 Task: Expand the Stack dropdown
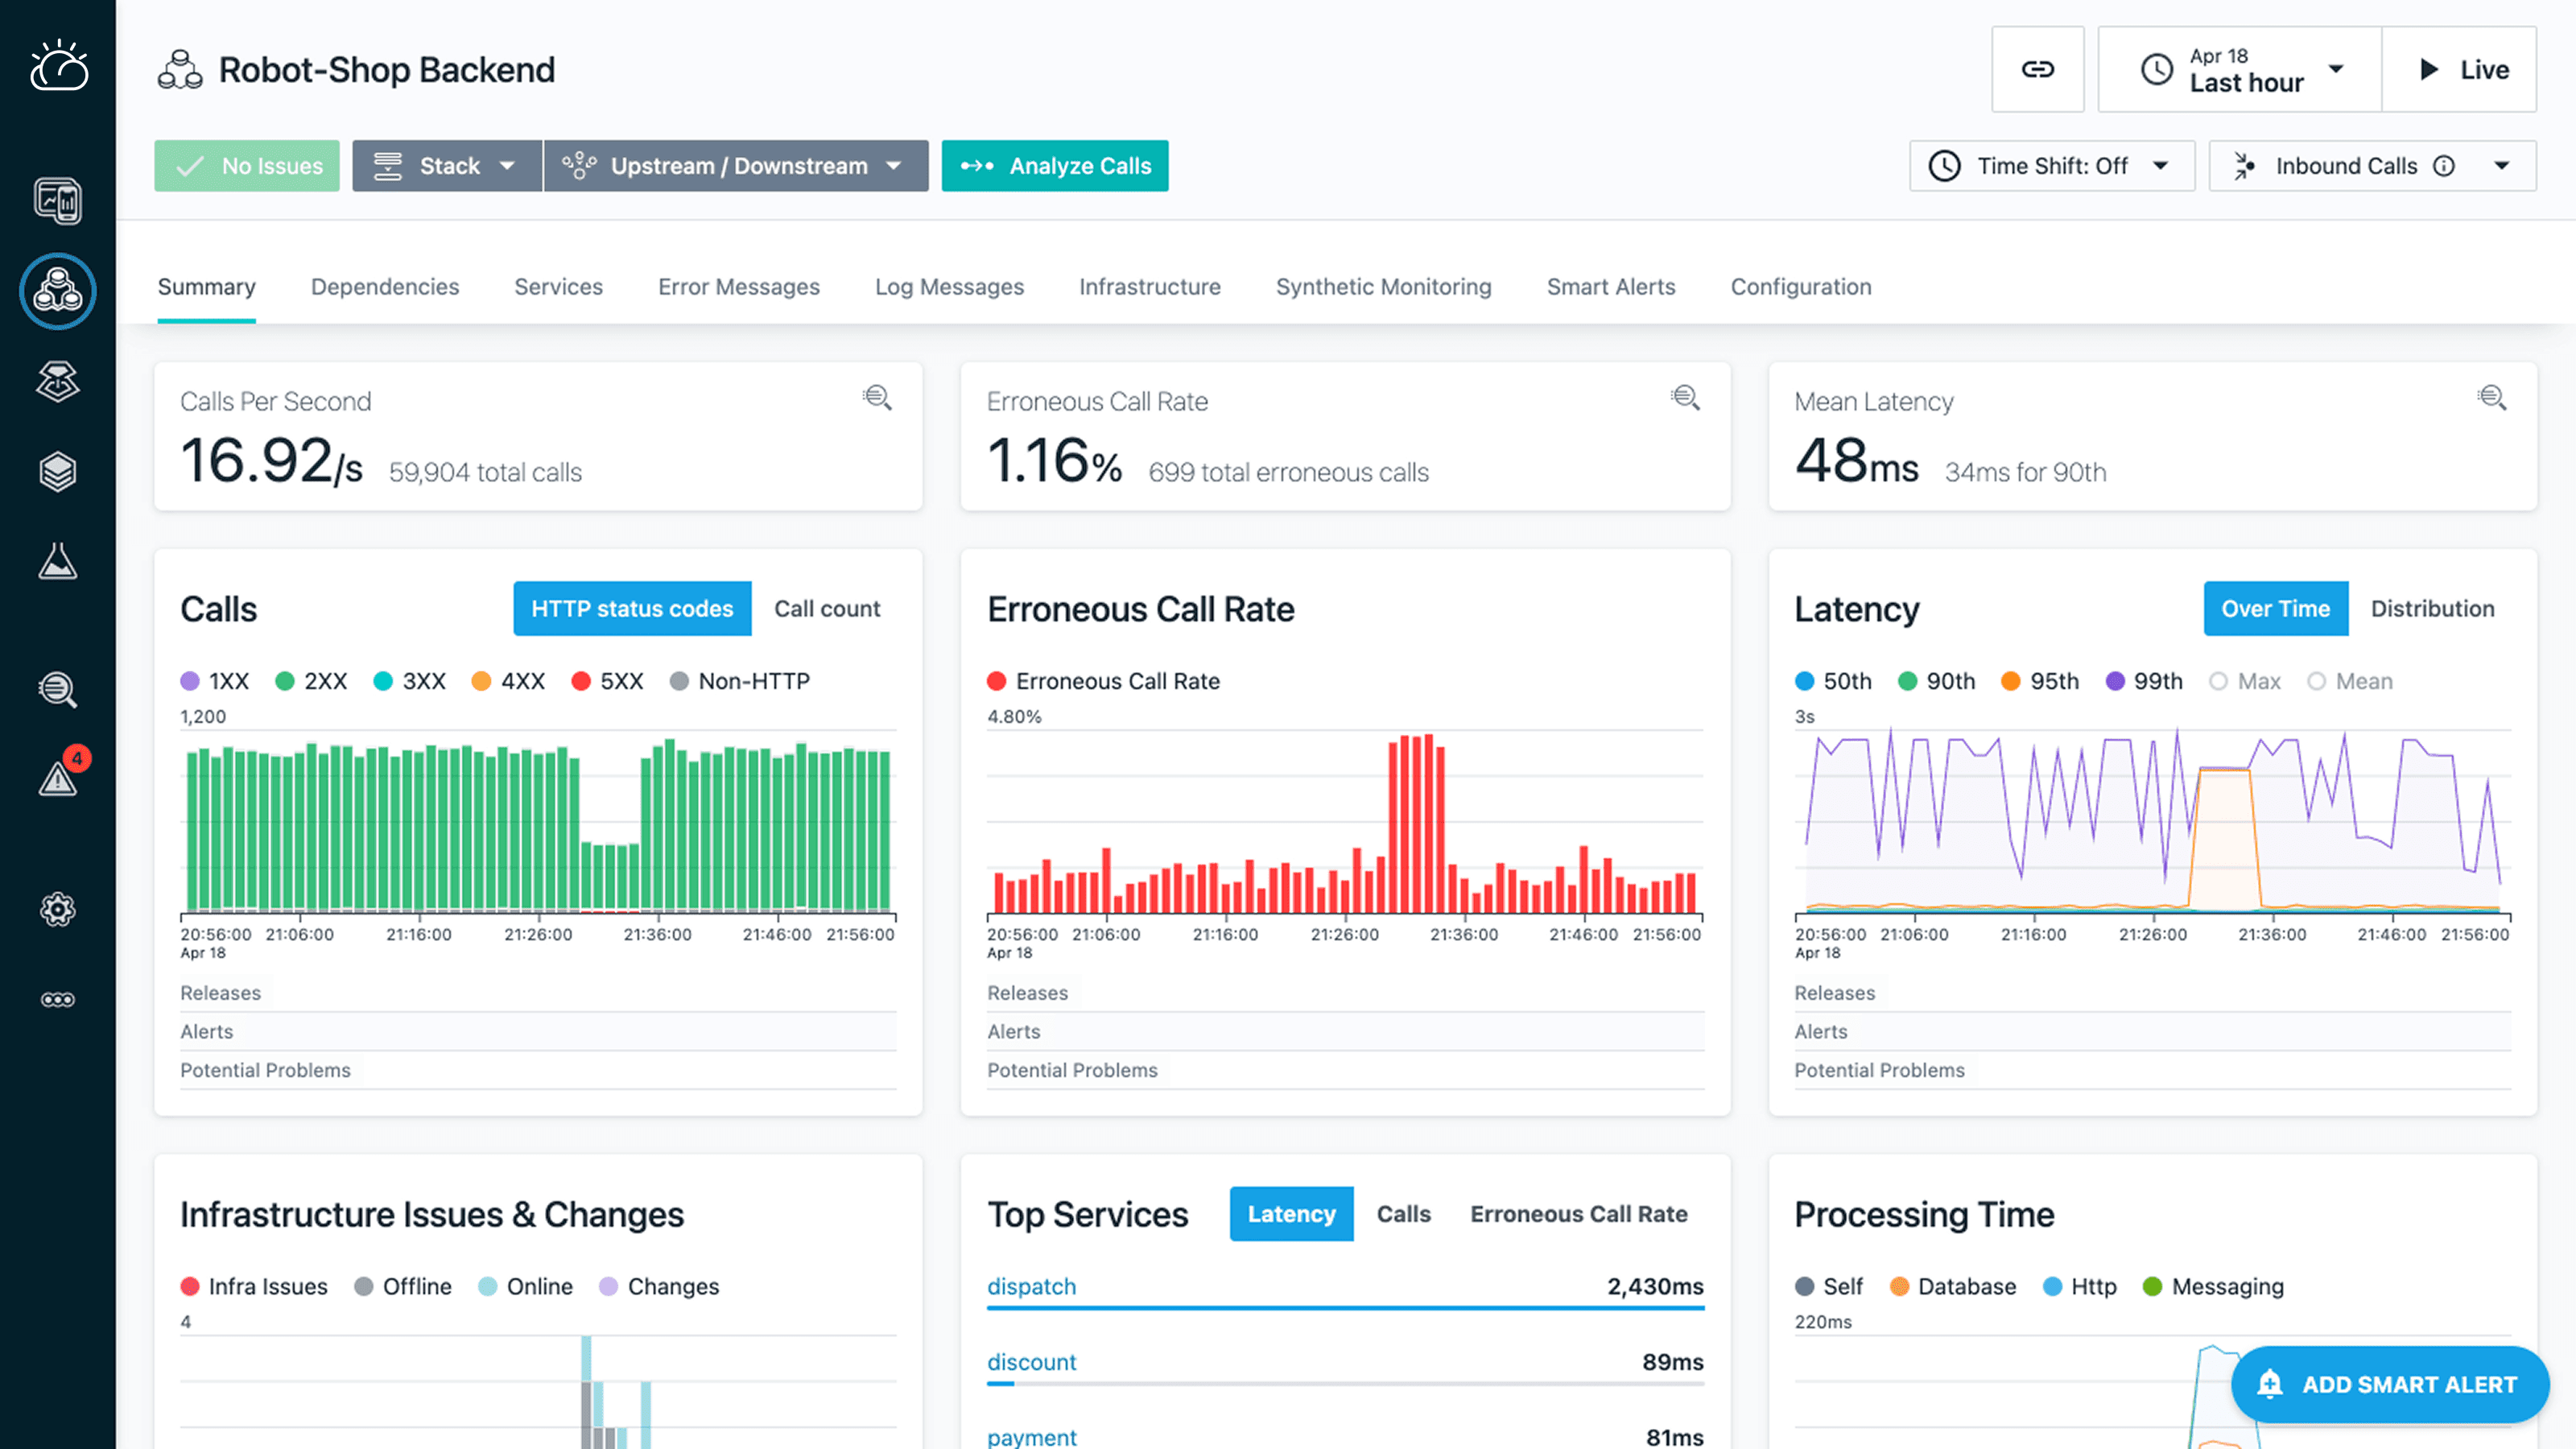pos(446,166)
